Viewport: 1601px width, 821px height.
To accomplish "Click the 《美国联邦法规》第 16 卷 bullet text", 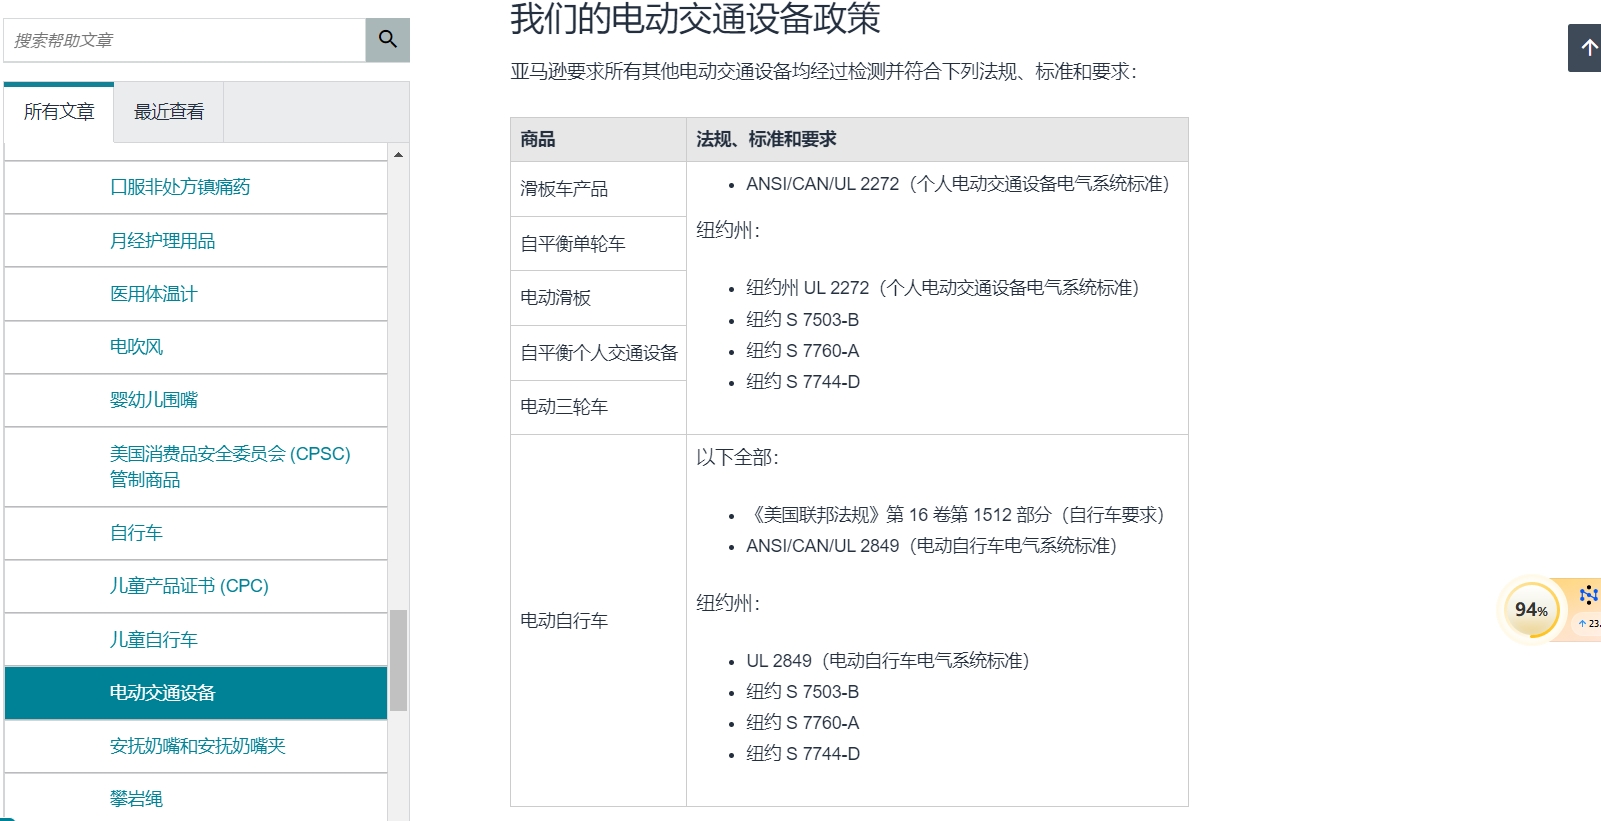I will [955, 515].
